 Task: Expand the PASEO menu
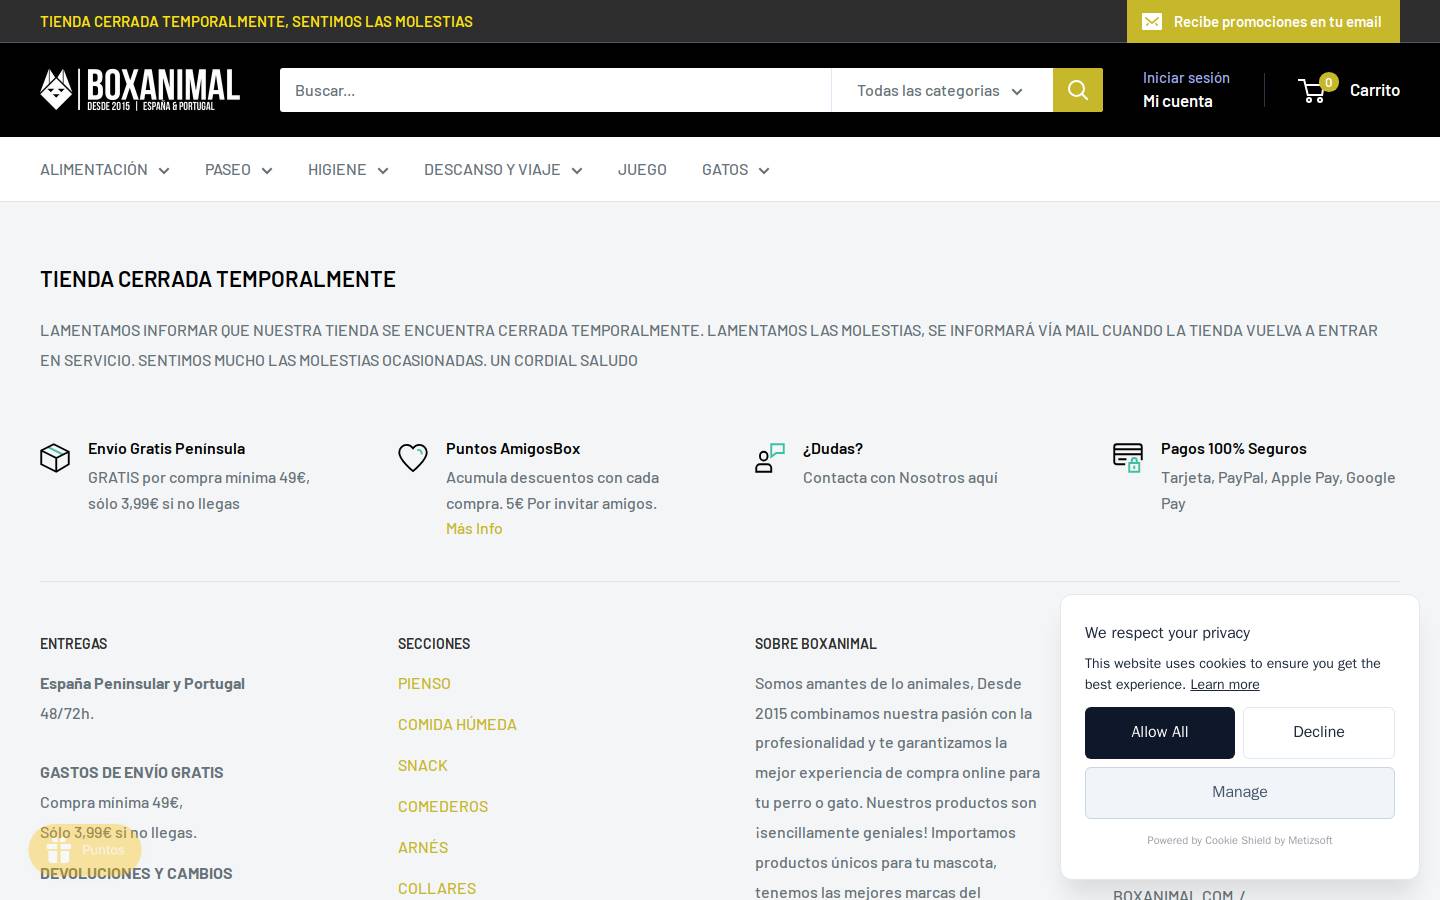[x=239, y=169]
